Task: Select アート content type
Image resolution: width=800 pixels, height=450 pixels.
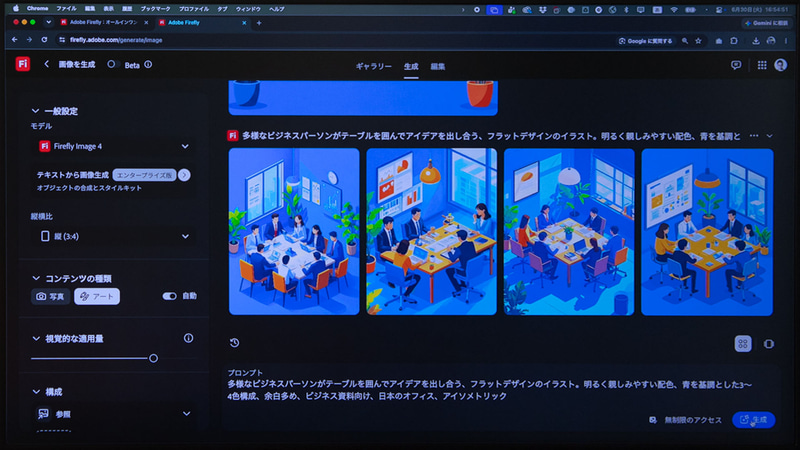Action: click(97, 296)
